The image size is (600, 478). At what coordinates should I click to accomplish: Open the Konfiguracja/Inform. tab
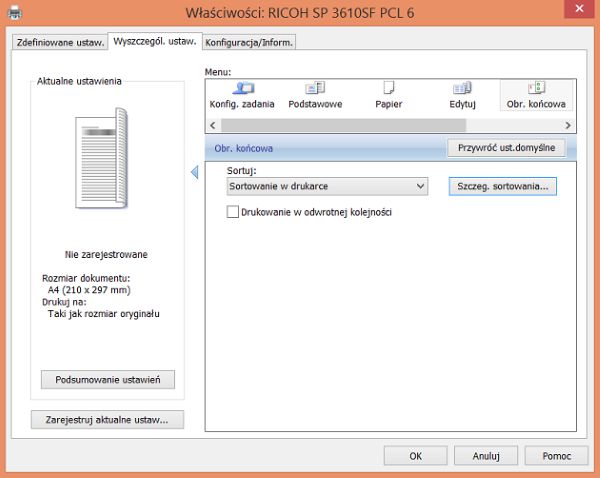[249, 42]
